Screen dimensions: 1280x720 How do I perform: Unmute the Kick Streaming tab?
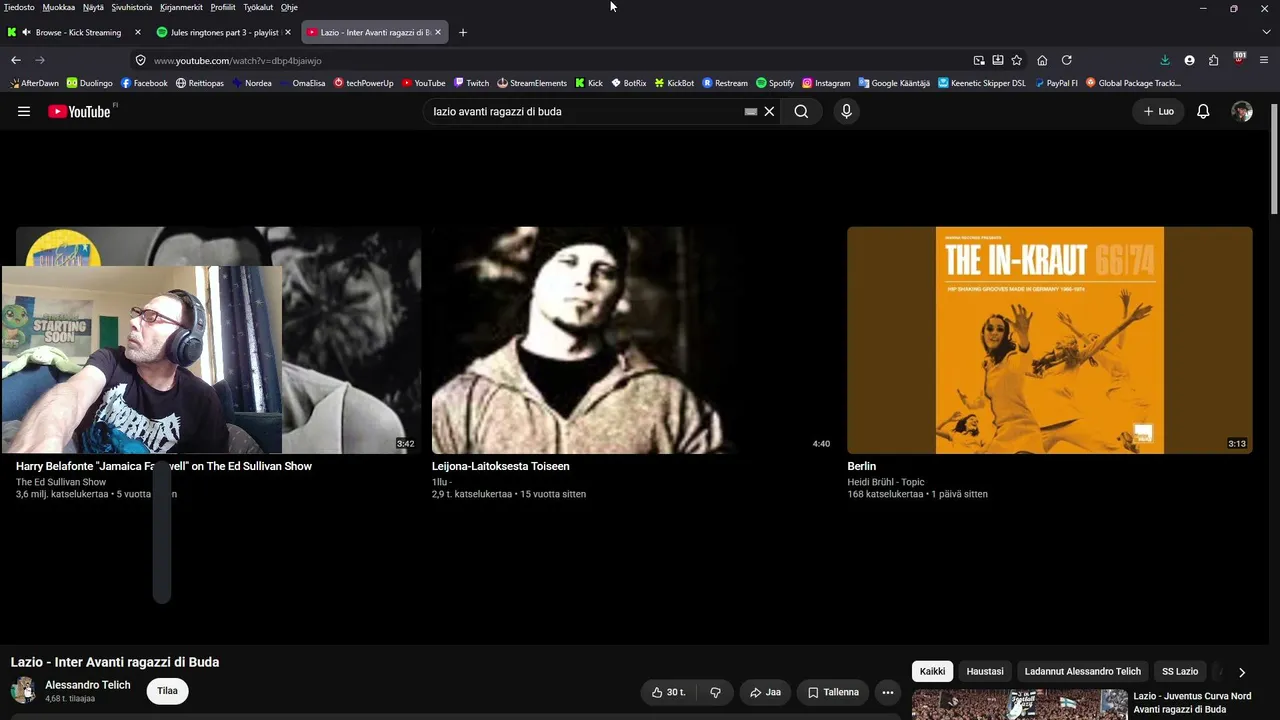pyautogui.click(x=26, y=32)
